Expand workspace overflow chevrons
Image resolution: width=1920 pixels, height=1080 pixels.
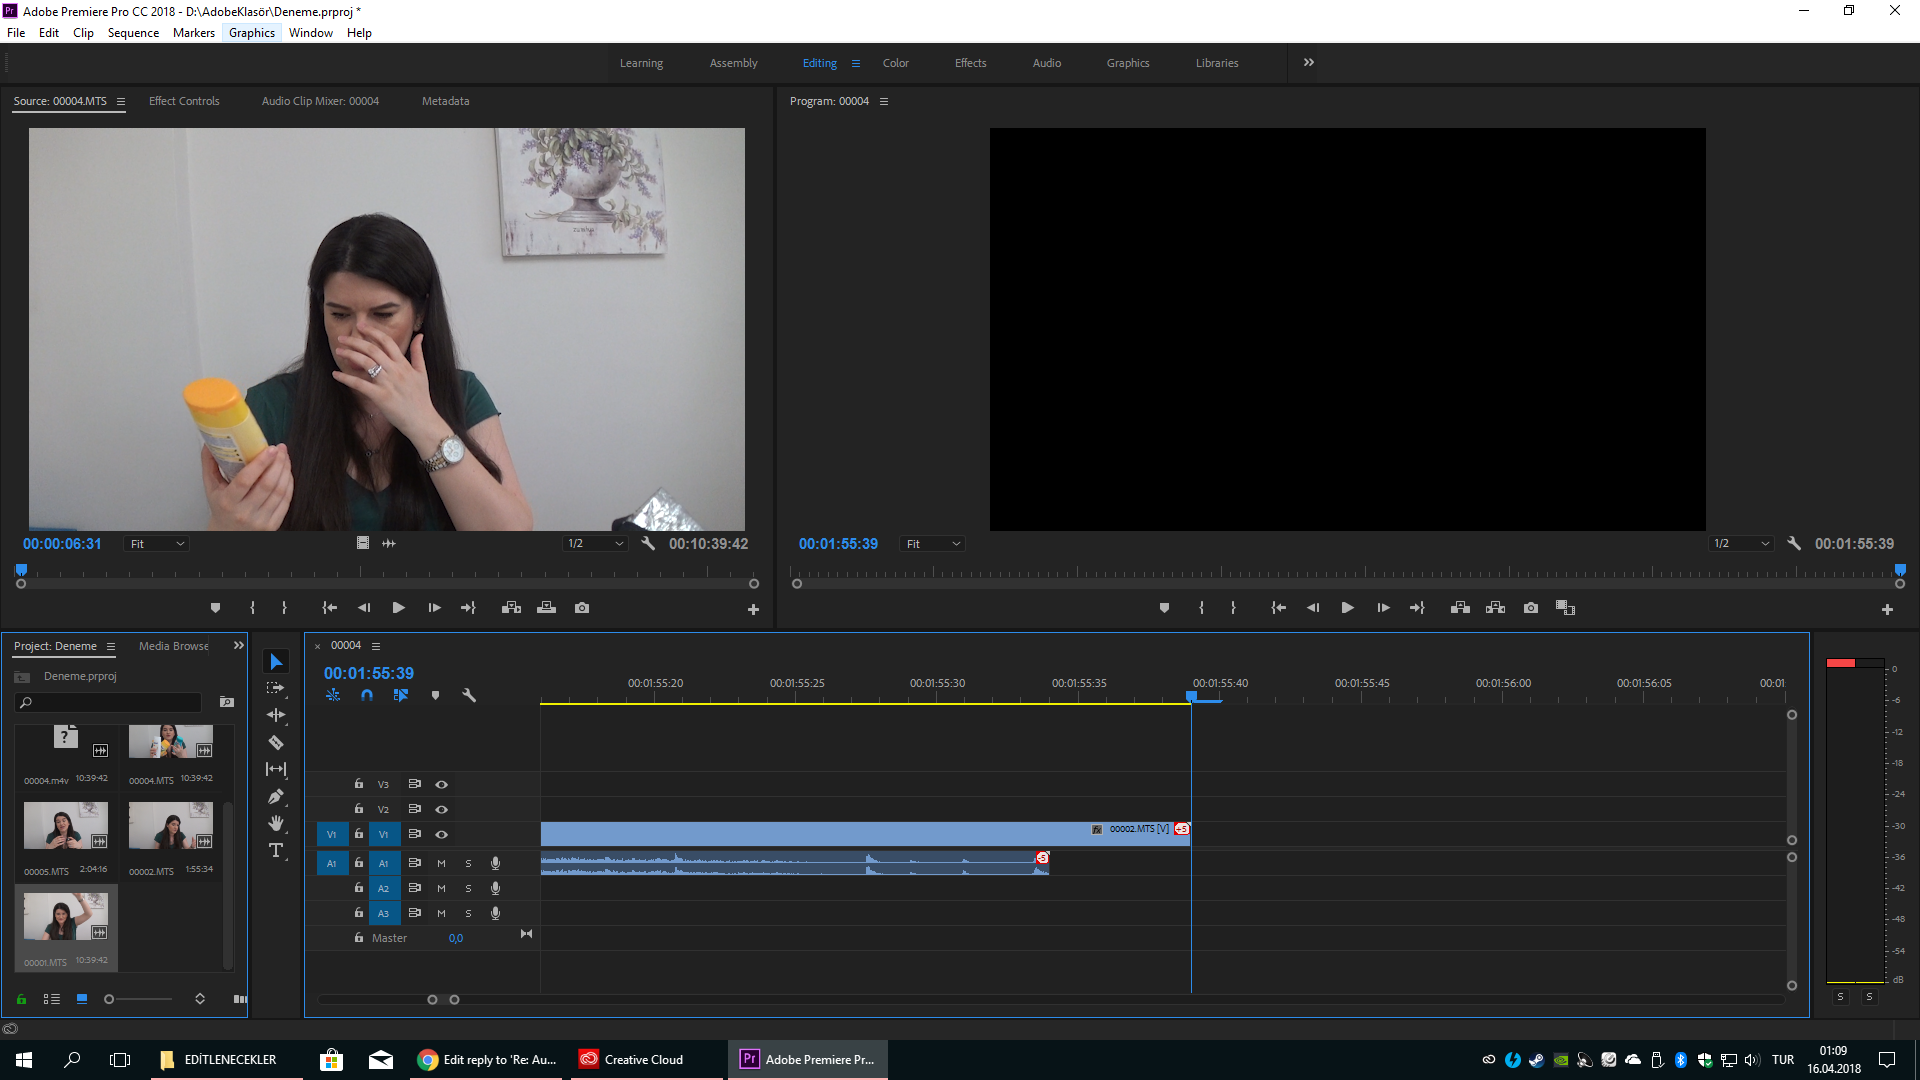[x=1309, y=62]
